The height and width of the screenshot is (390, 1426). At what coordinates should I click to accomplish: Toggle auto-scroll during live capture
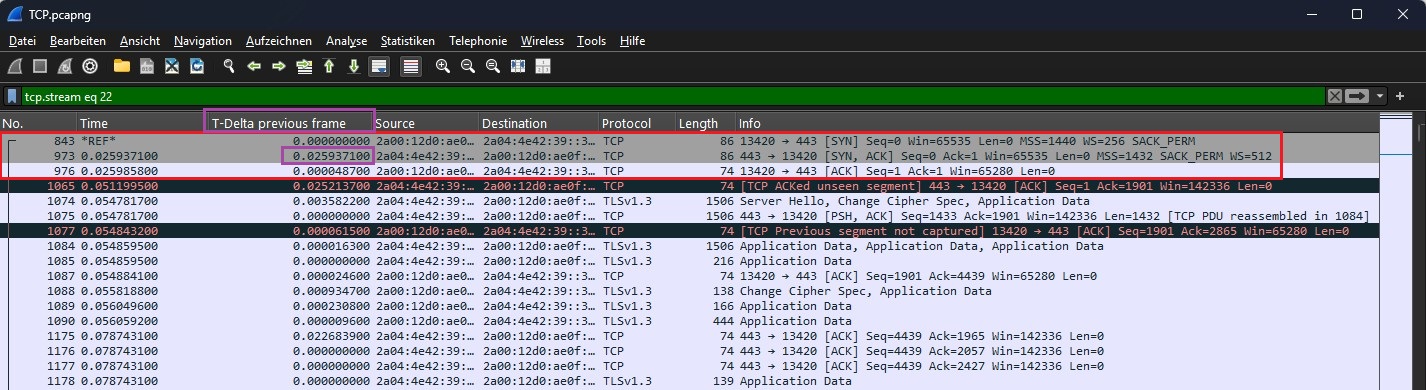tap(379, 66)
